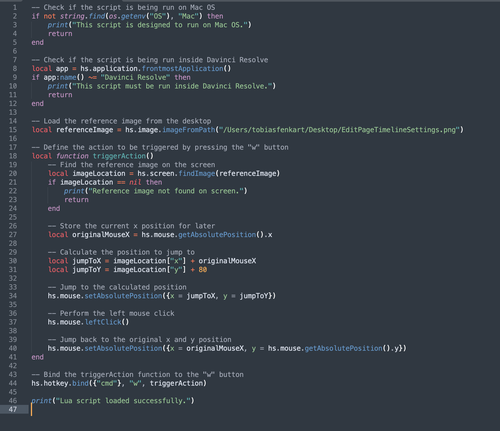Click the string "This script is designed to run on Mac OS."
The image size is (500, 431).
click(x=160, y=25)
